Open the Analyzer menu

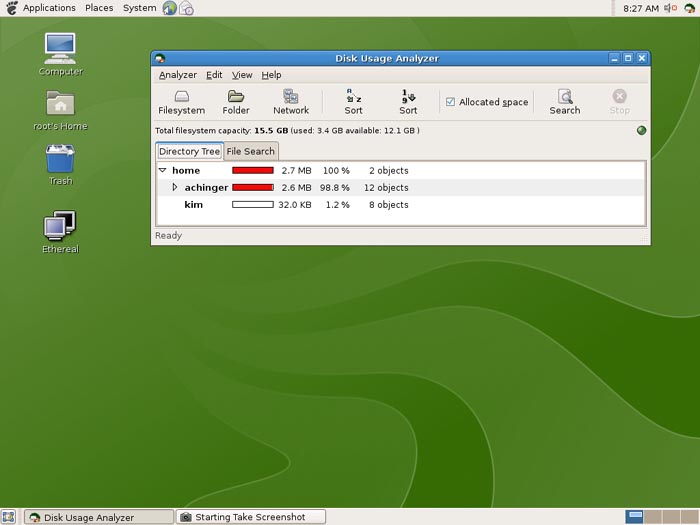178,75
